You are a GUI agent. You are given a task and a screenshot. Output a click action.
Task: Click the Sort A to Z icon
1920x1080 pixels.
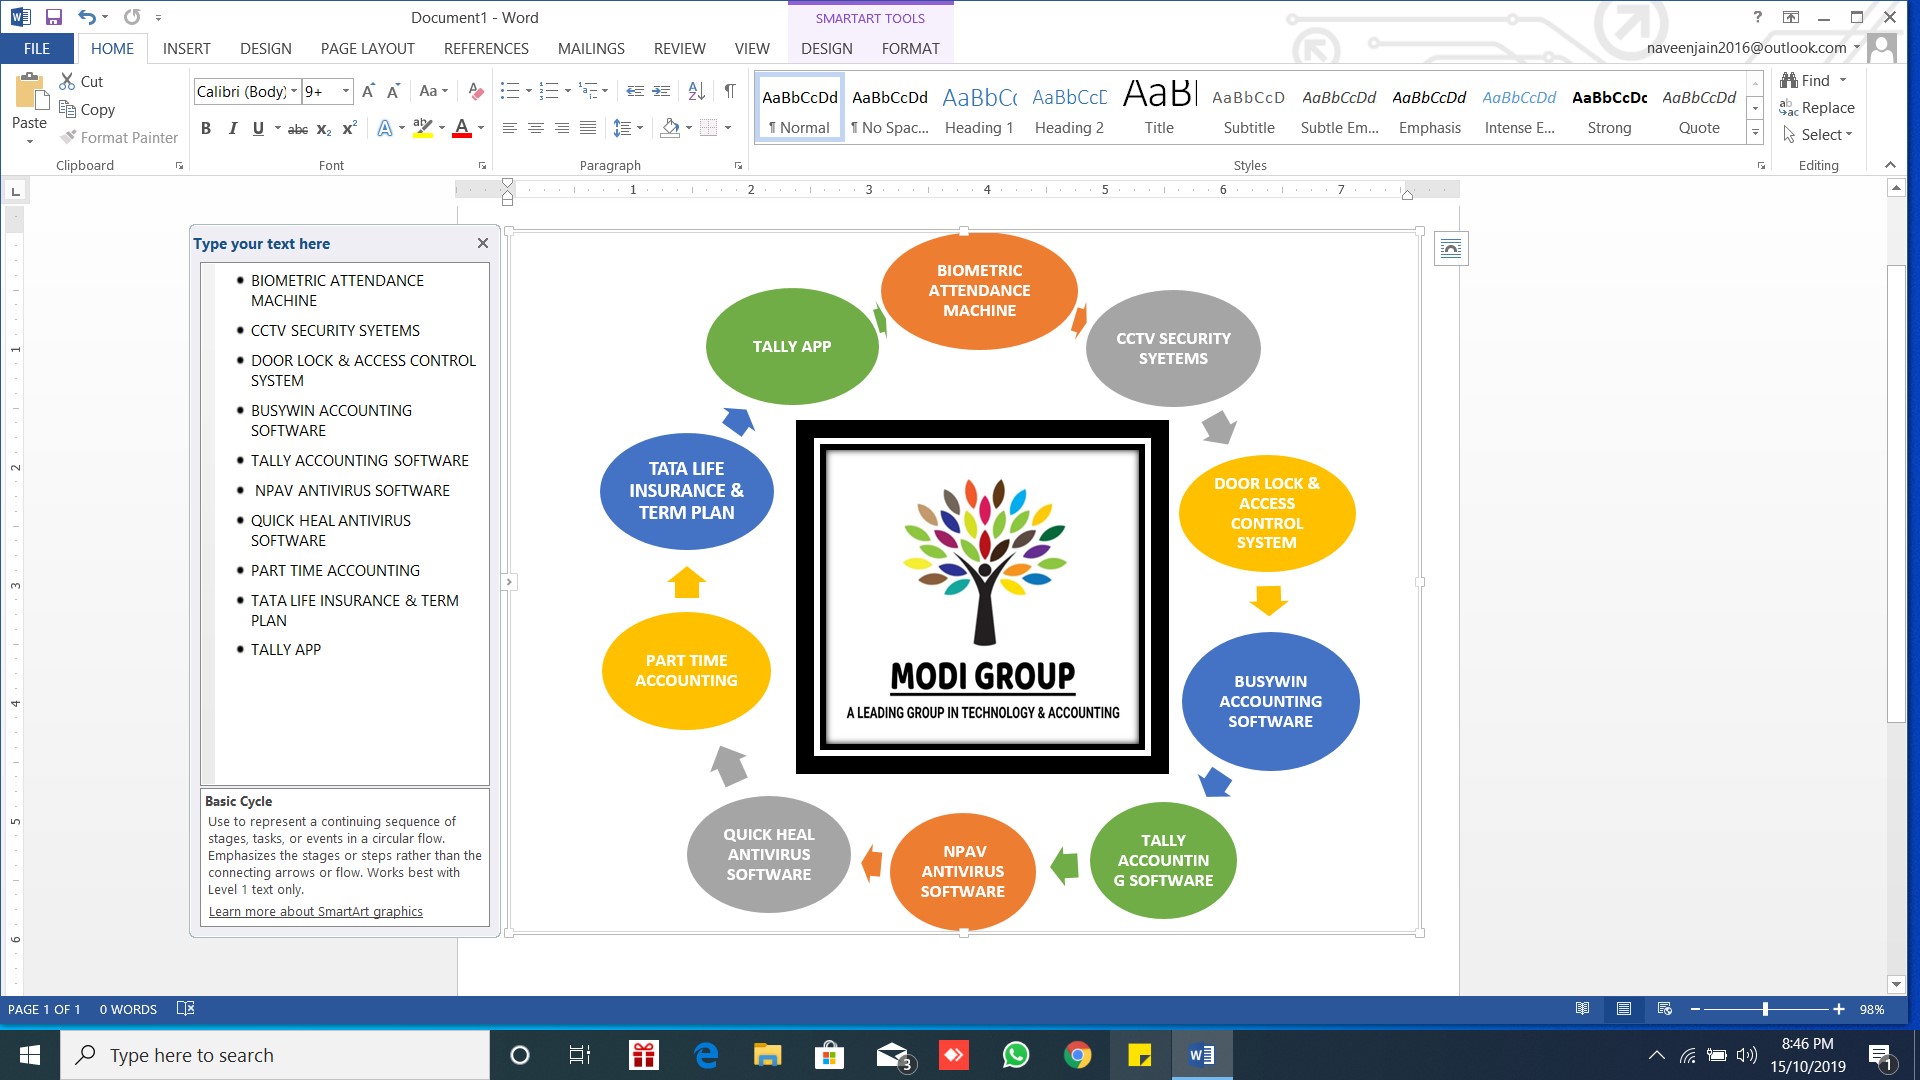pyautogui.click(x=697, y=91)
